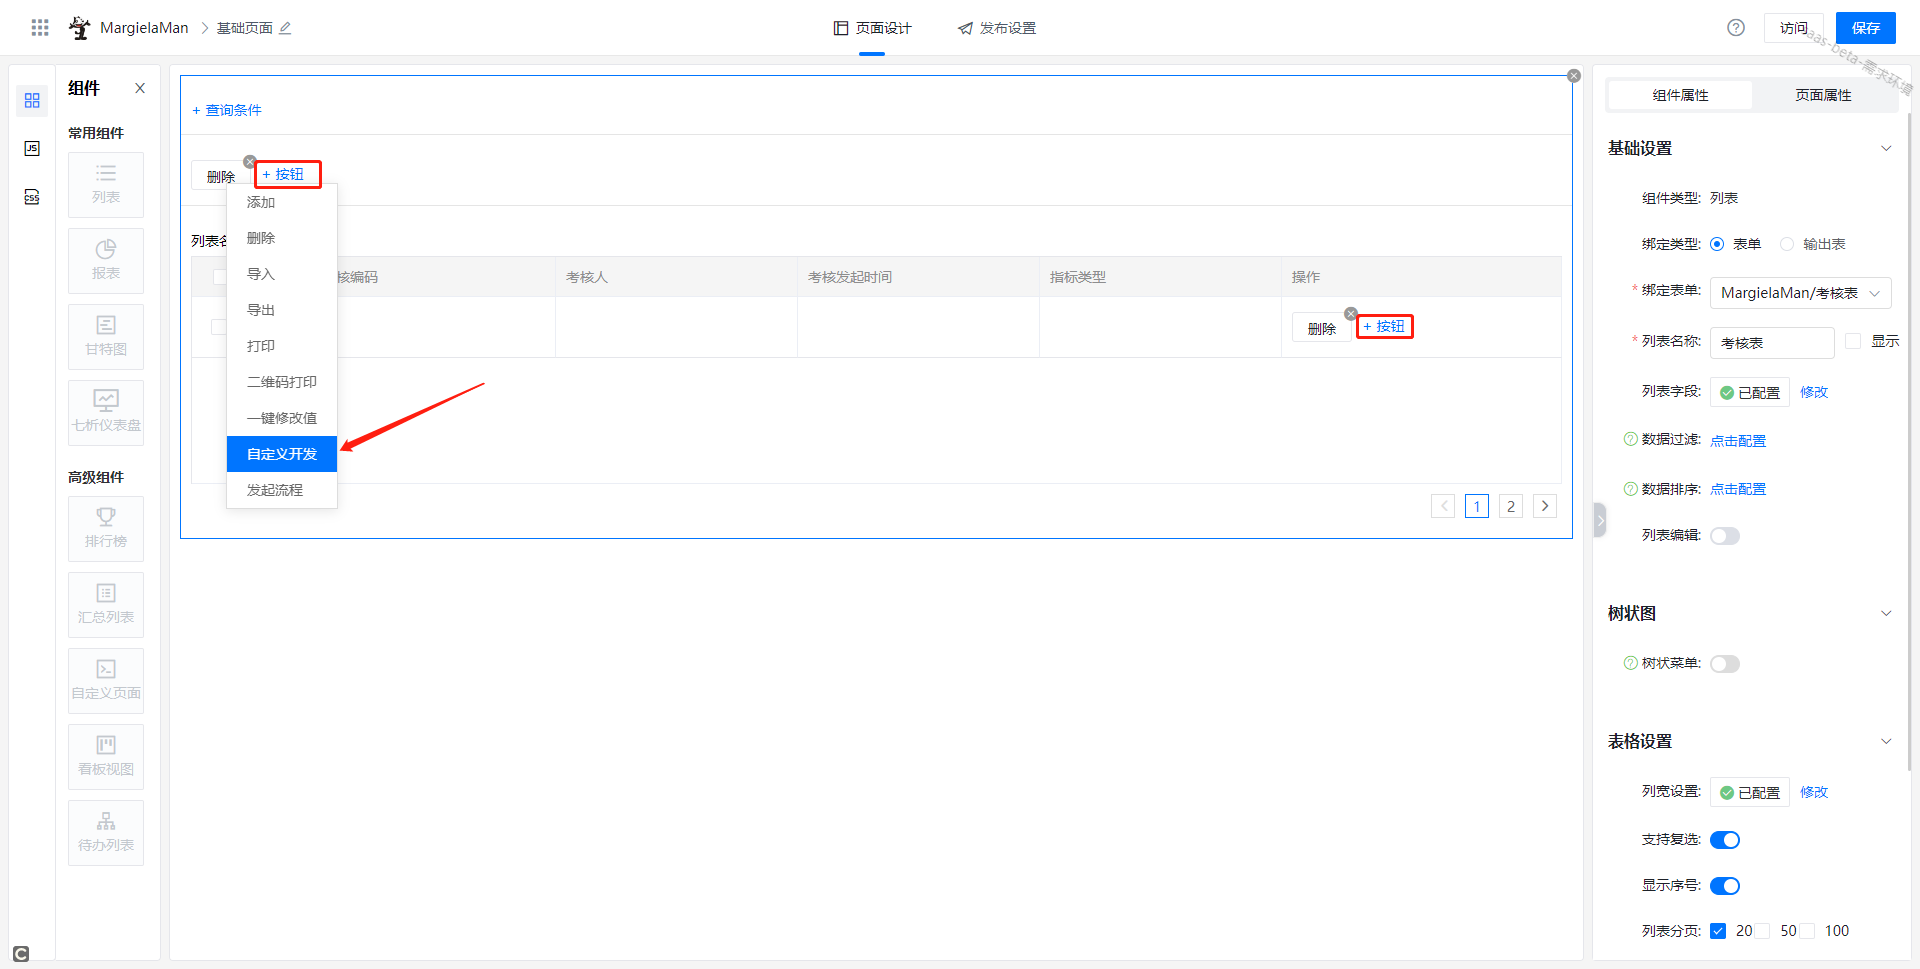The image size is (1920, 969).
Task: Choose 导入 from button menu
Action: 282,274
